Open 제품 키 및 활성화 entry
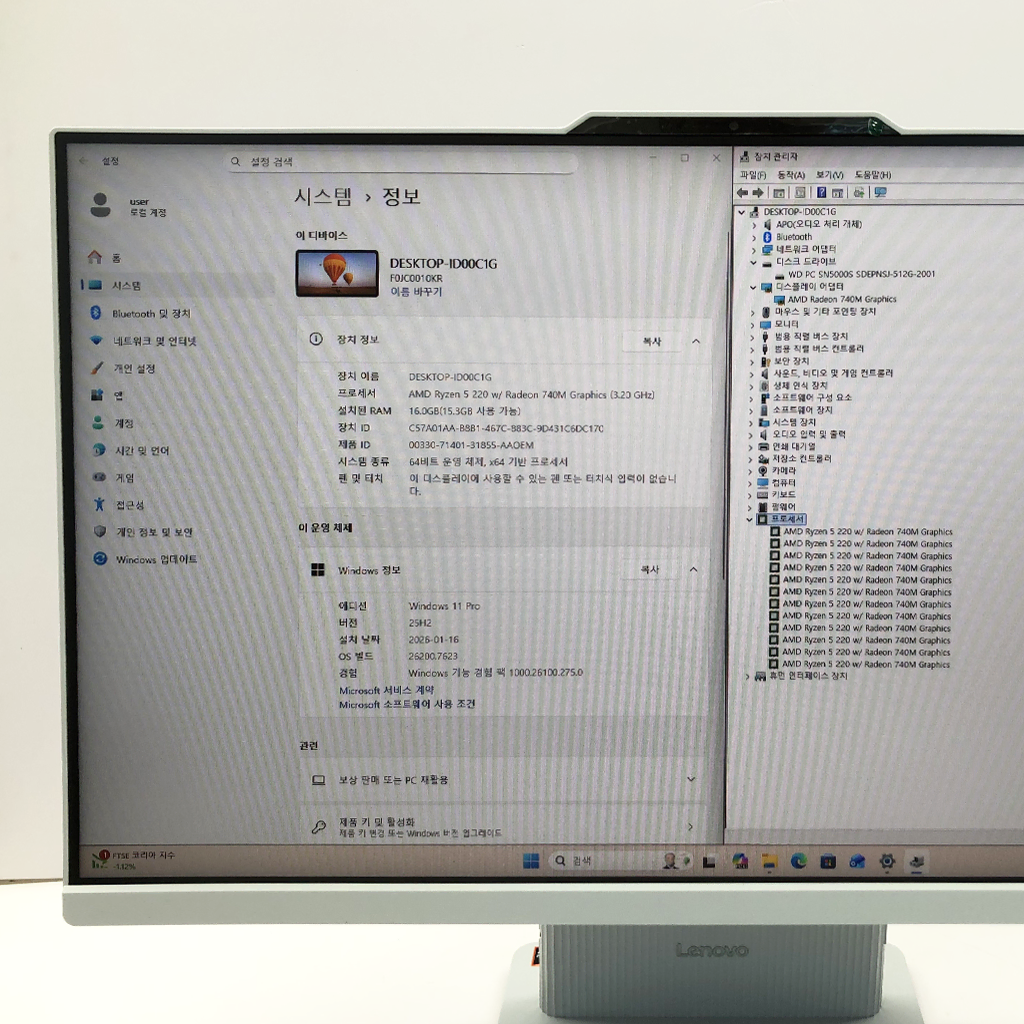 pos(504,827)
